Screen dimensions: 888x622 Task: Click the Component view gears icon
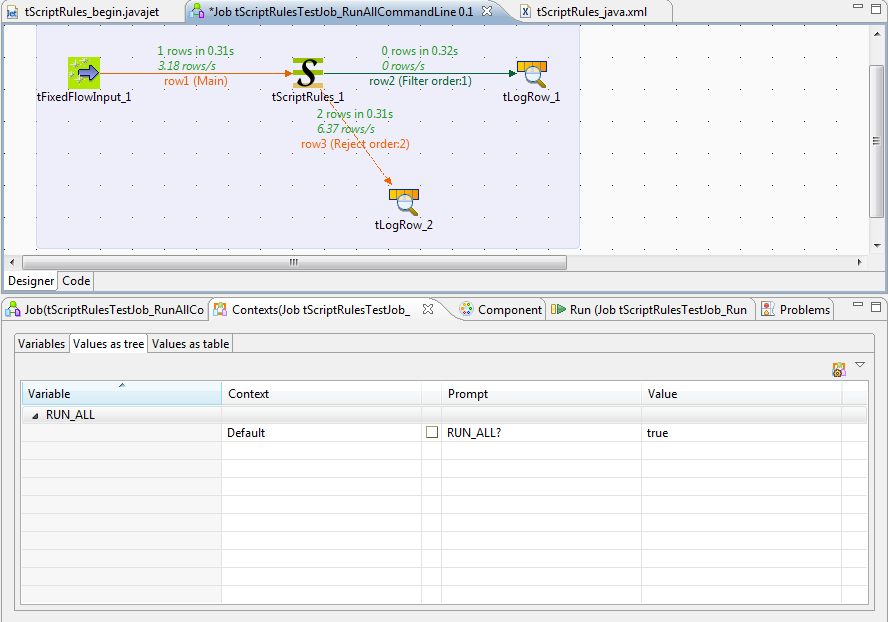click(x=465, y=309)
